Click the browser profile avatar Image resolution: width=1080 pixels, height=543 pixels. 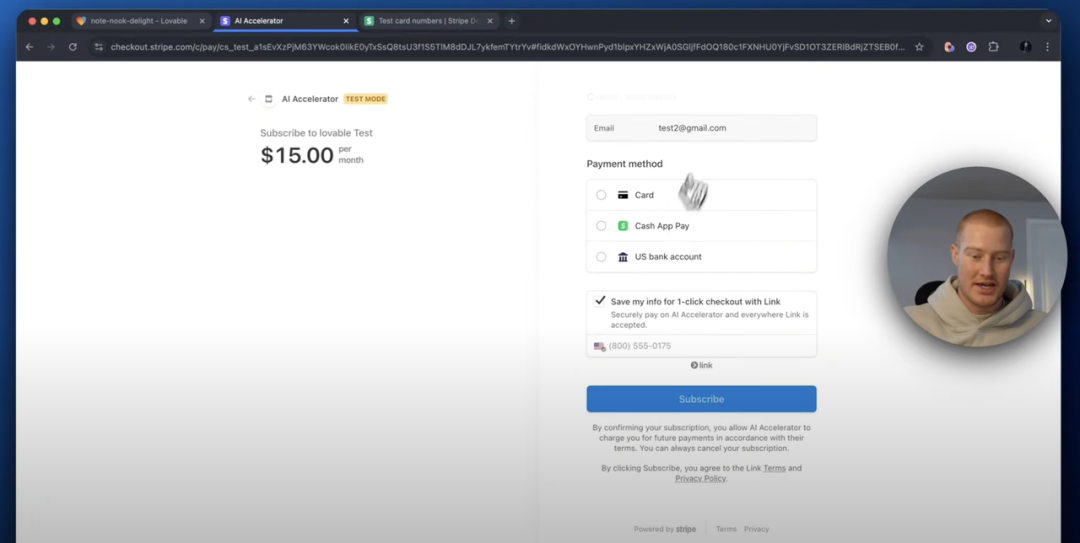(x=1026, y=47)
